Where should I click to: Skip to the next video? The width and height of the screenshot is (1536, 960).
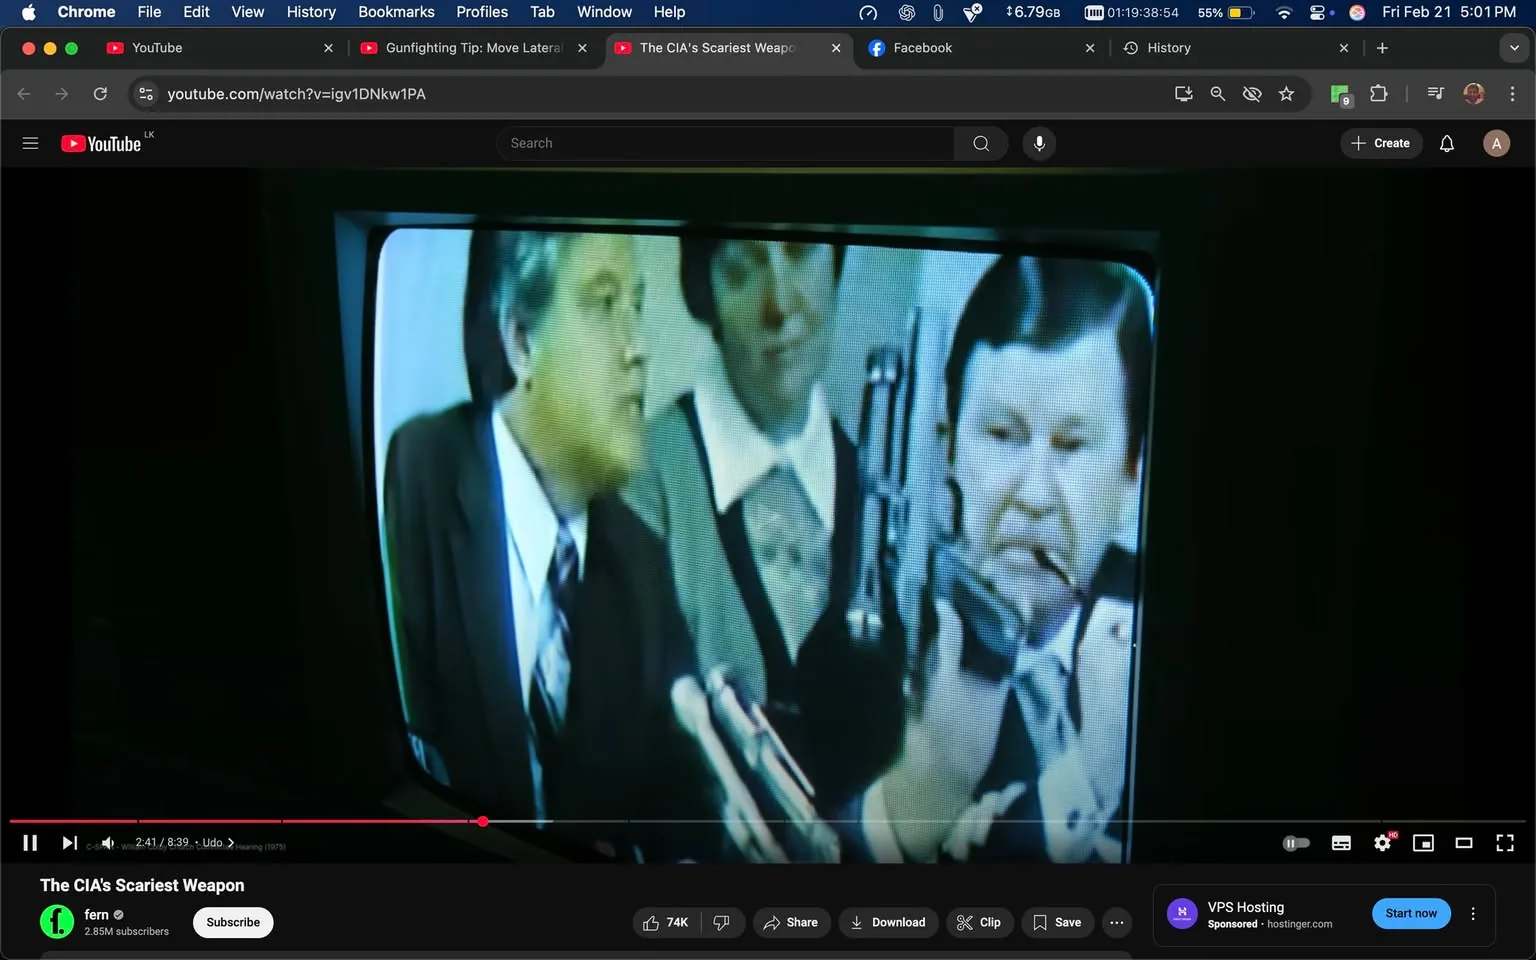click(x=68, y=843)
